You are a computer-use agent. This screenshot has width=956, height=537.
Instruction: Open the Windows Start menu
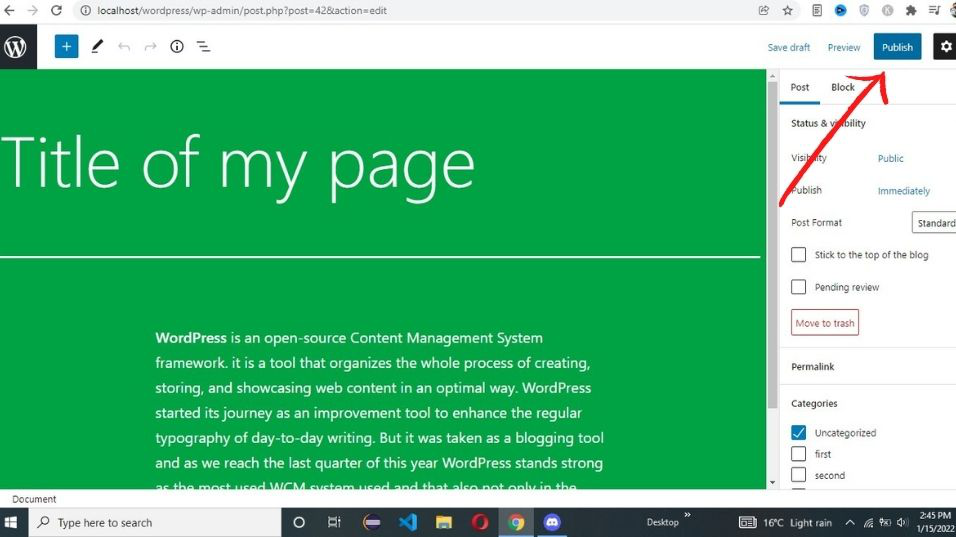11,522
